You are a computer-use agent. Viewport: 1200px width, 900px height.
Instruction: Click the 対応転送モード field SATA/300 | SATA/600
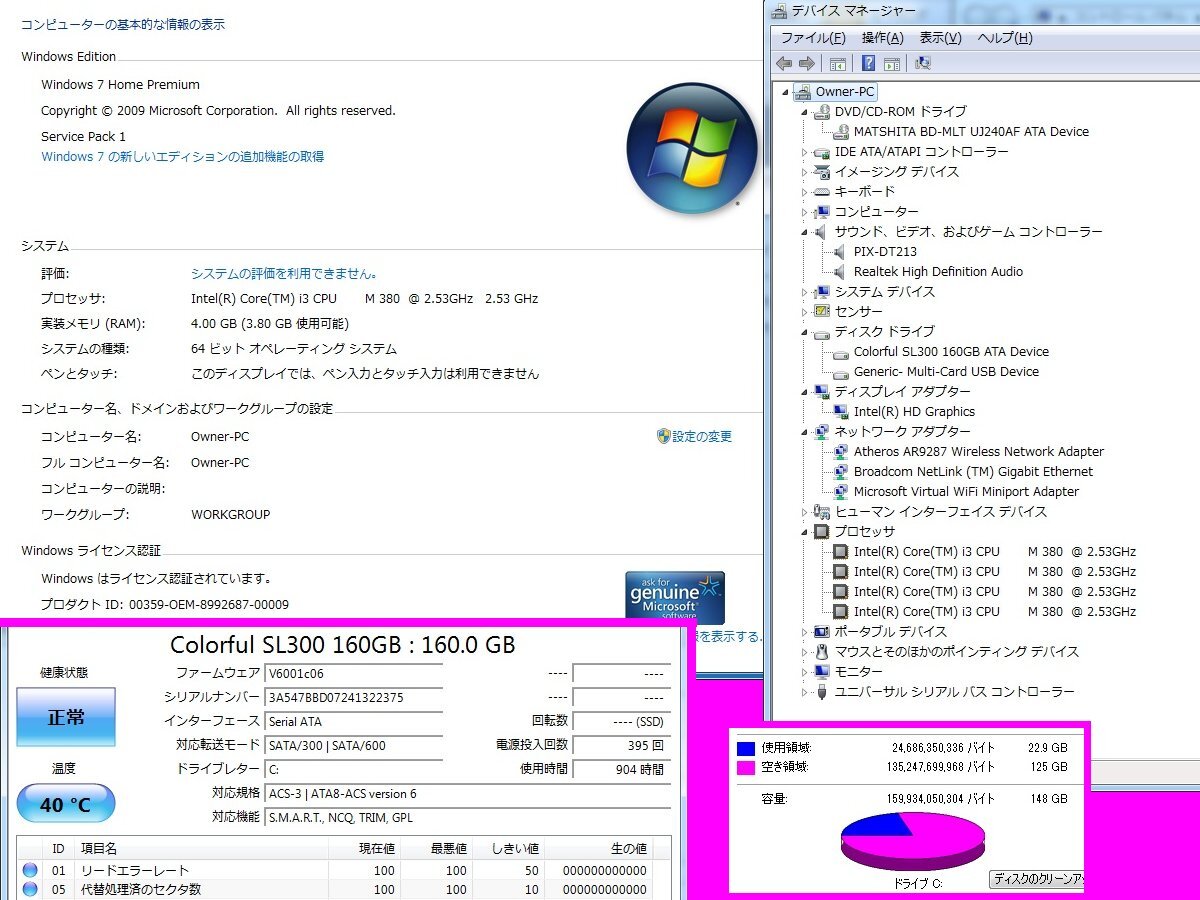[x=353, y=745]
